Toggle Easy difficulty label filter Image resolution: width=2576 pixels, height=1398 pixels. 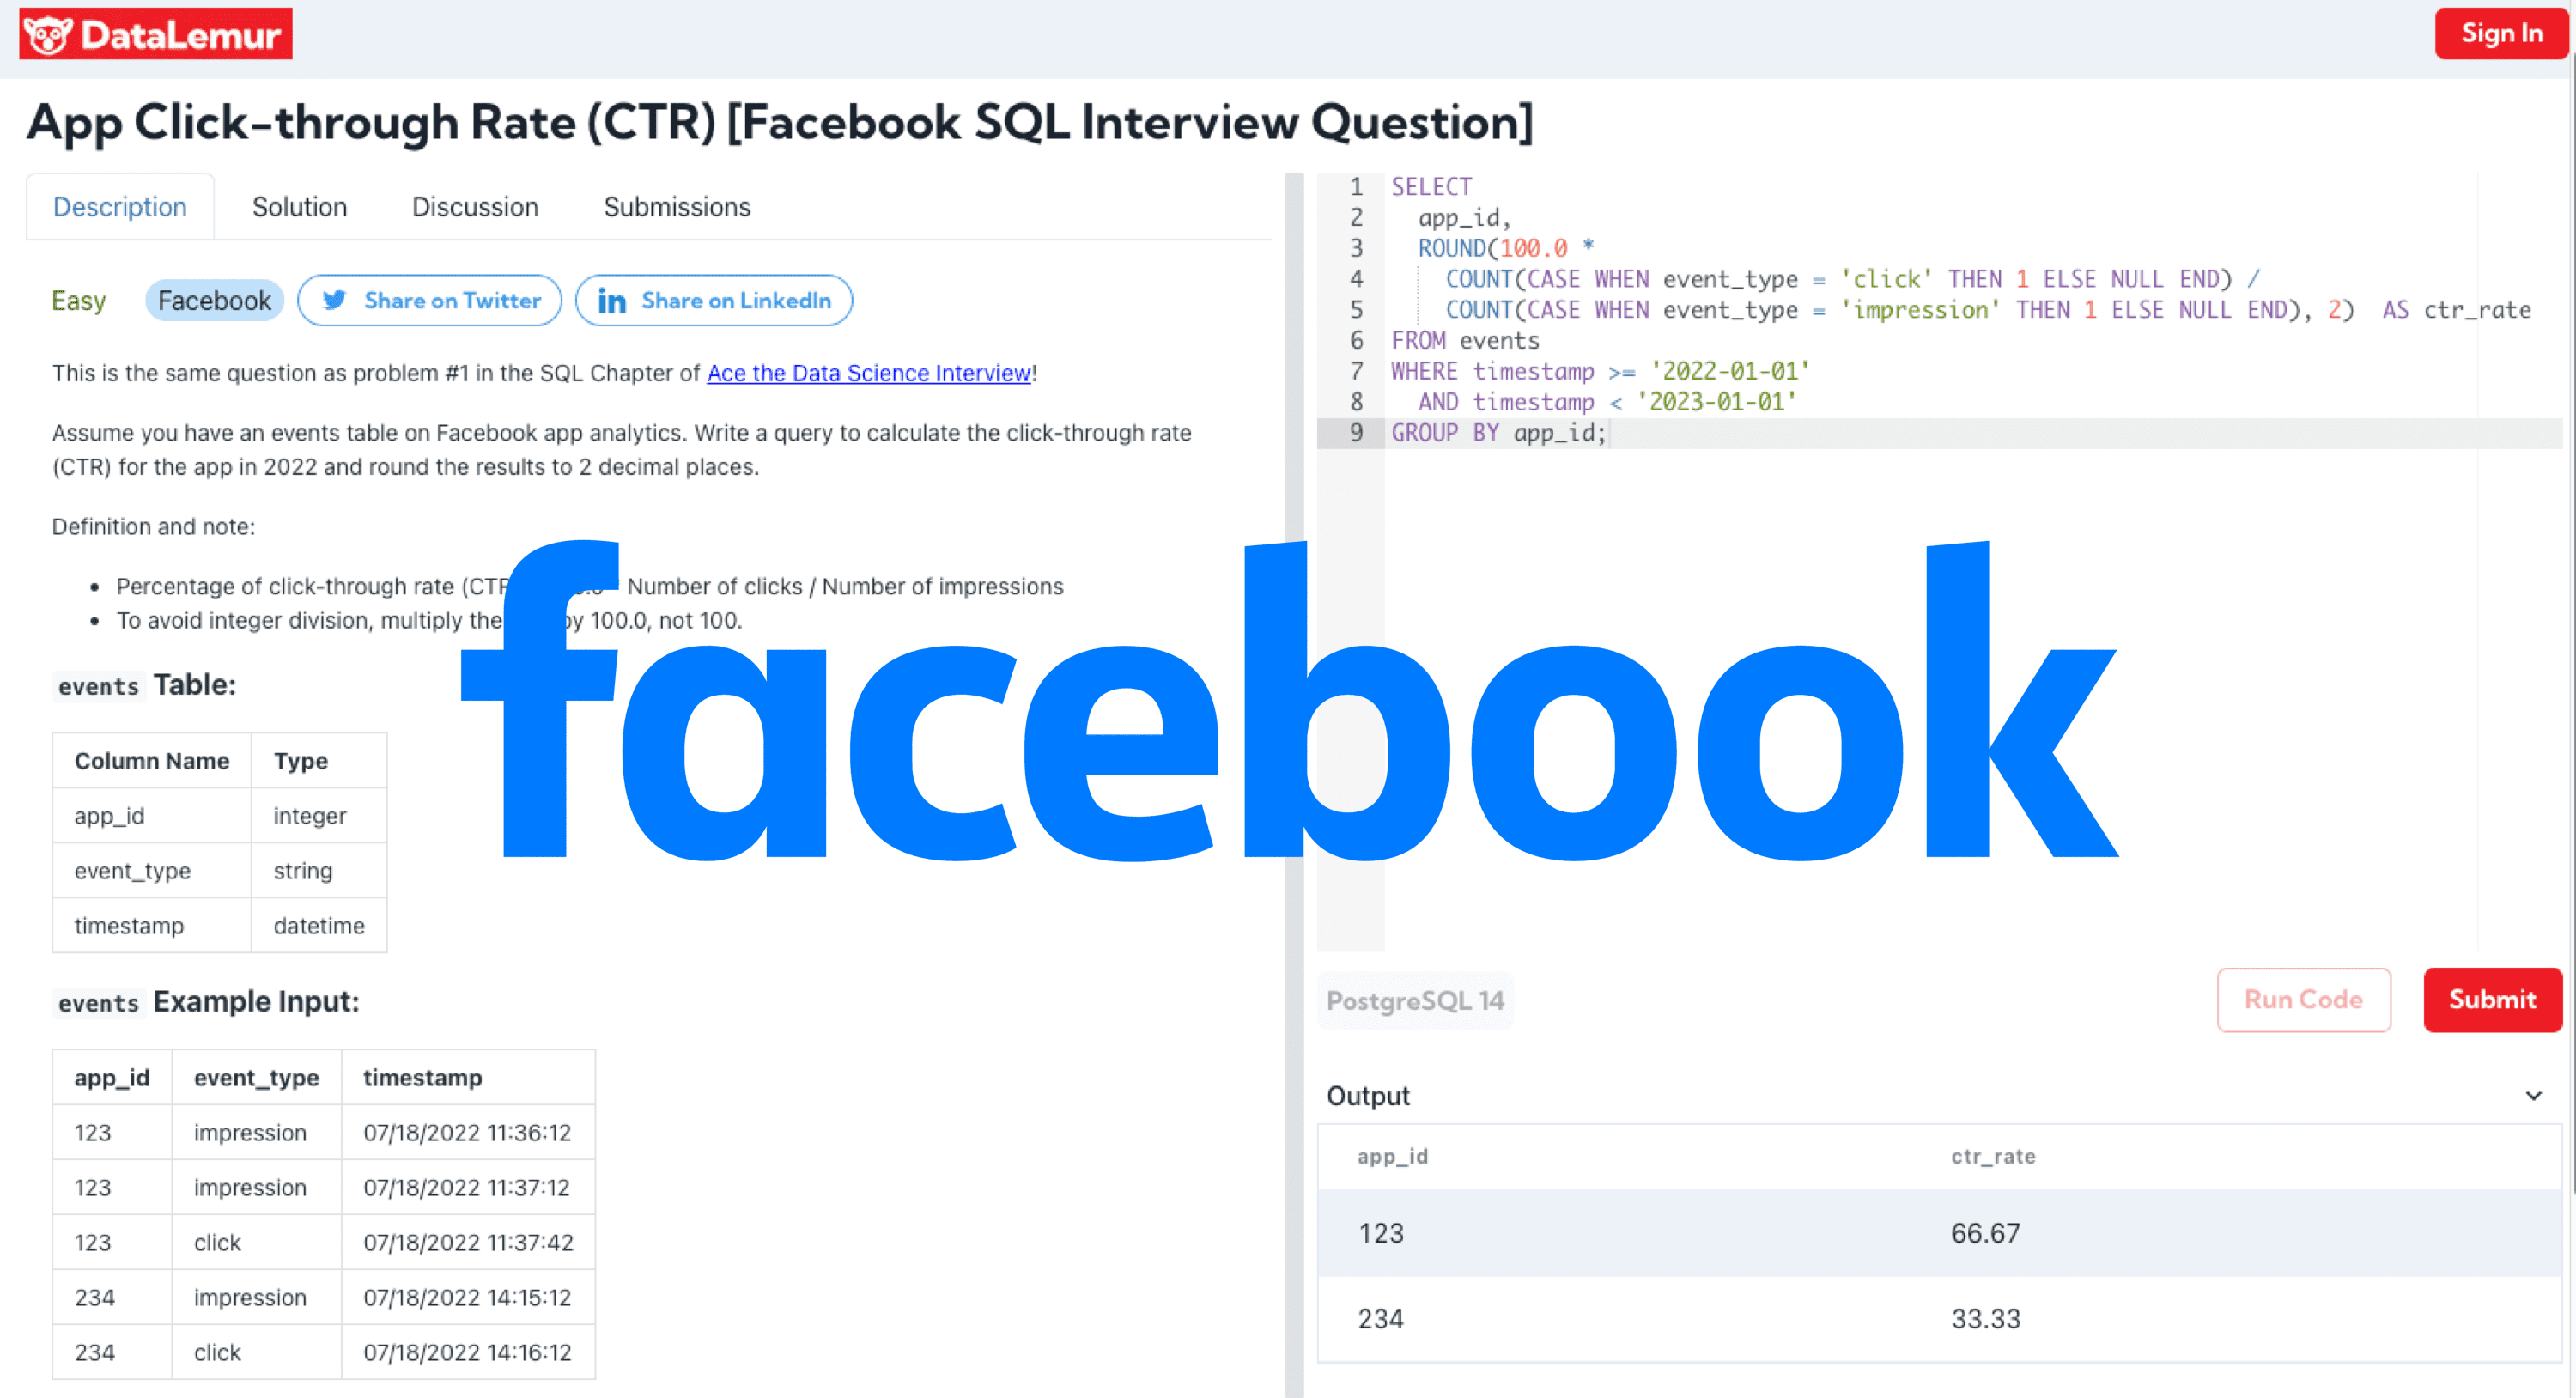click(x=79, y=300)
